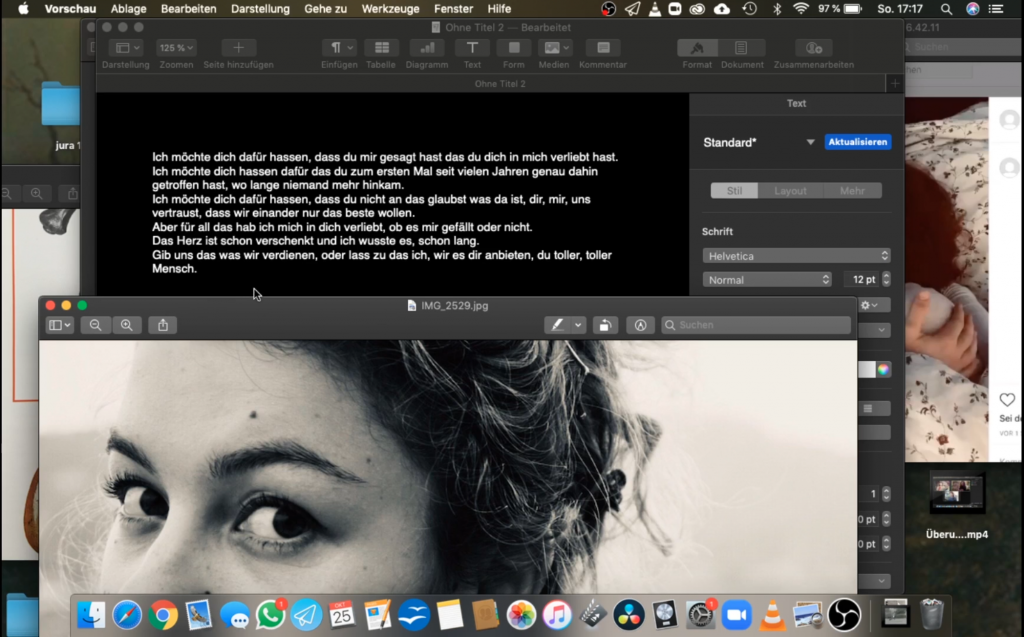Open the 125 % zoom dropdown
Image resolution: width=1024 pixels, height=637 pixels.
coord(176,48)
